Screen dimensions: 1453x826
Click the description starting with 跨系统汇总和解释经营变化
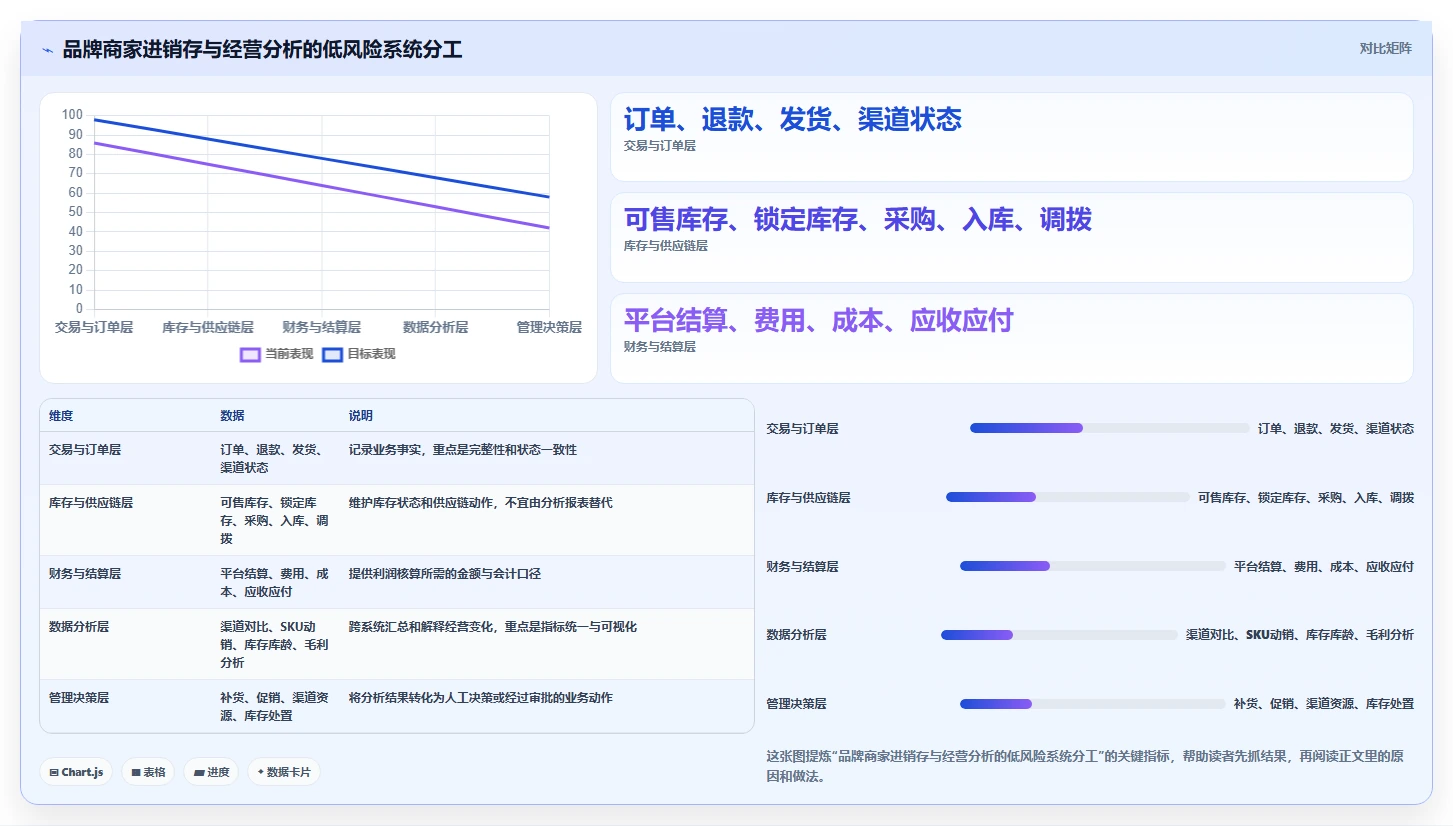pos(493,627)
